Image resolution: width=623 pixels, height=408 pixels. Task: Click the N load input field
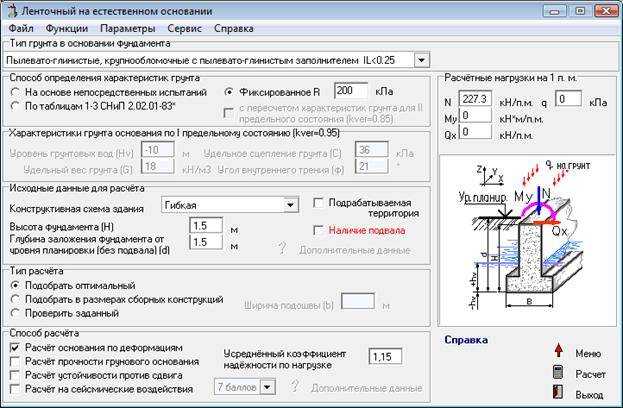(475, 99)
